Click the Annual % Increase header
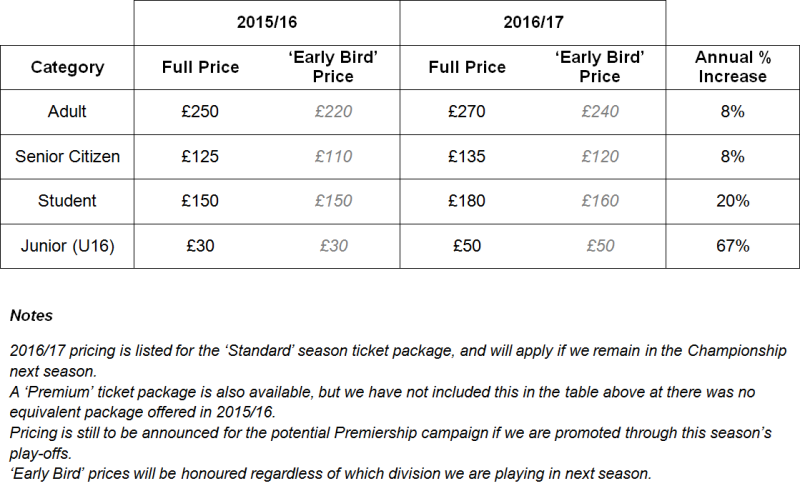 732,68
